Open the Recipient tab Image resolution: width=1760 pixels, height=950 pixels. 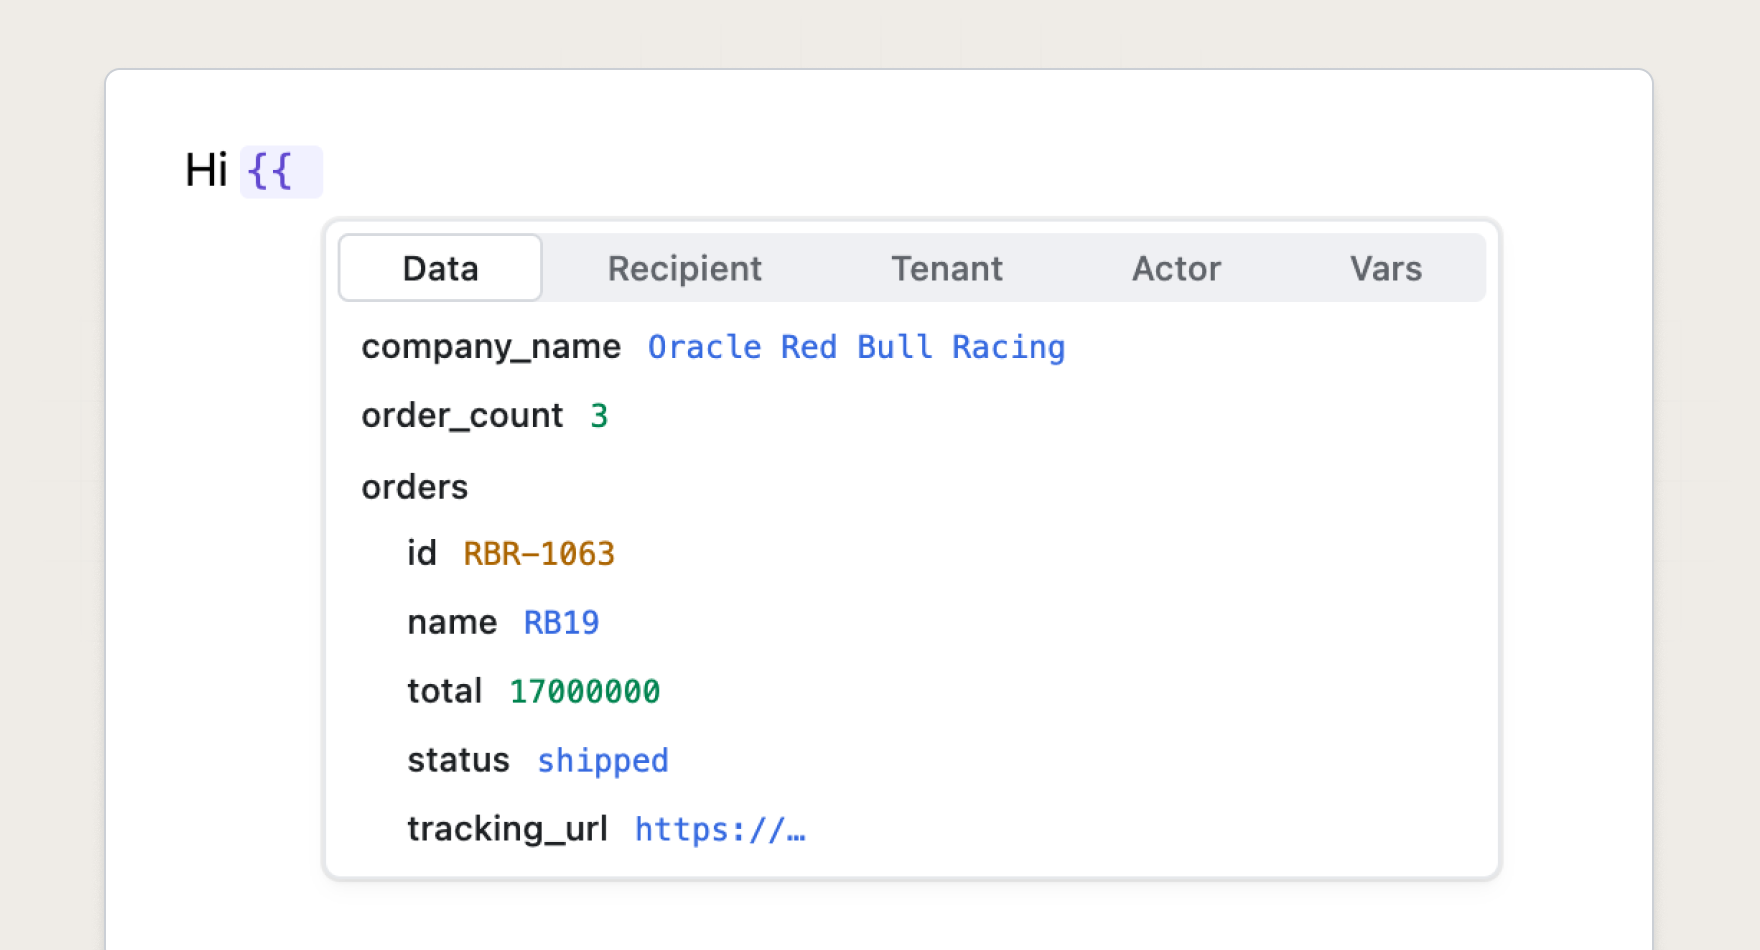click(x=685, y=268)
